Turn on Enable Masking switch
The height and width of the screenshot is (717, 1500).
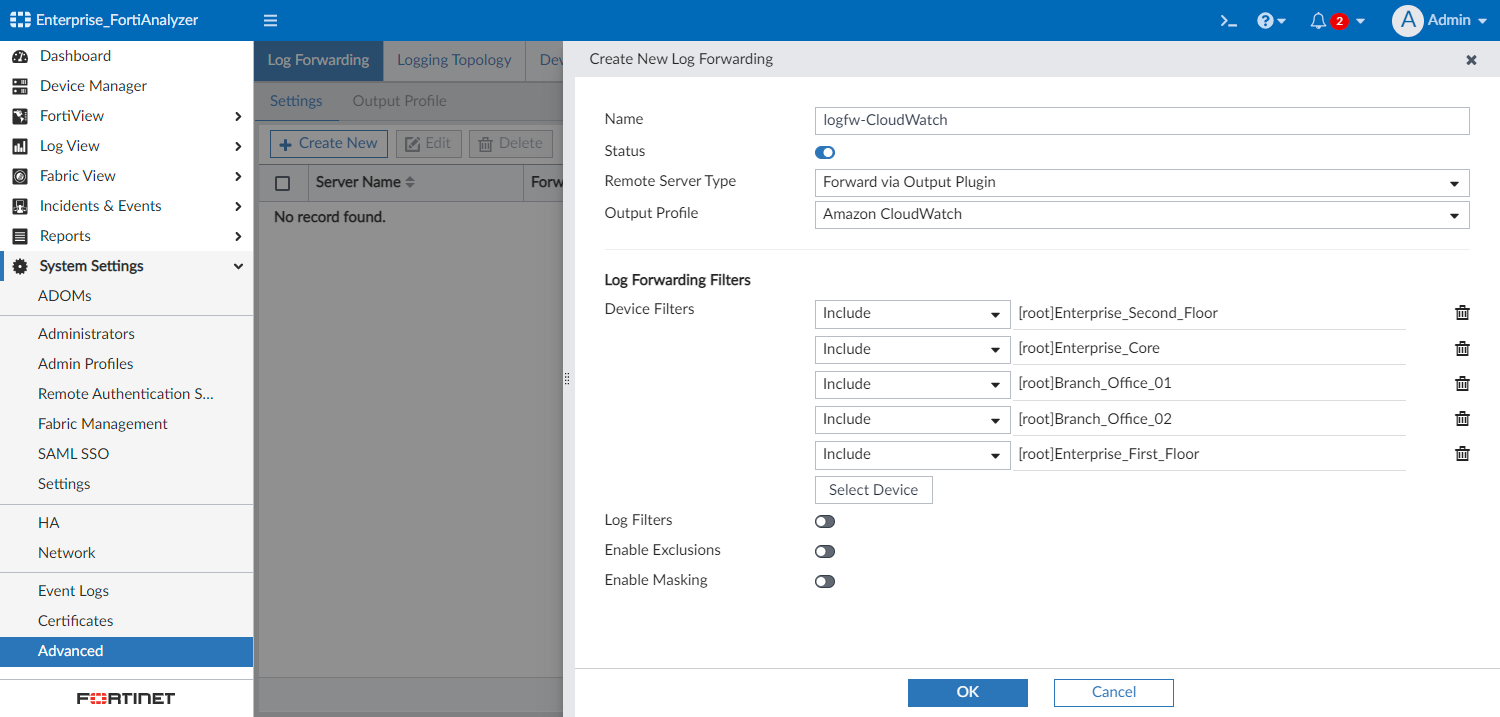tap(825, 582)
